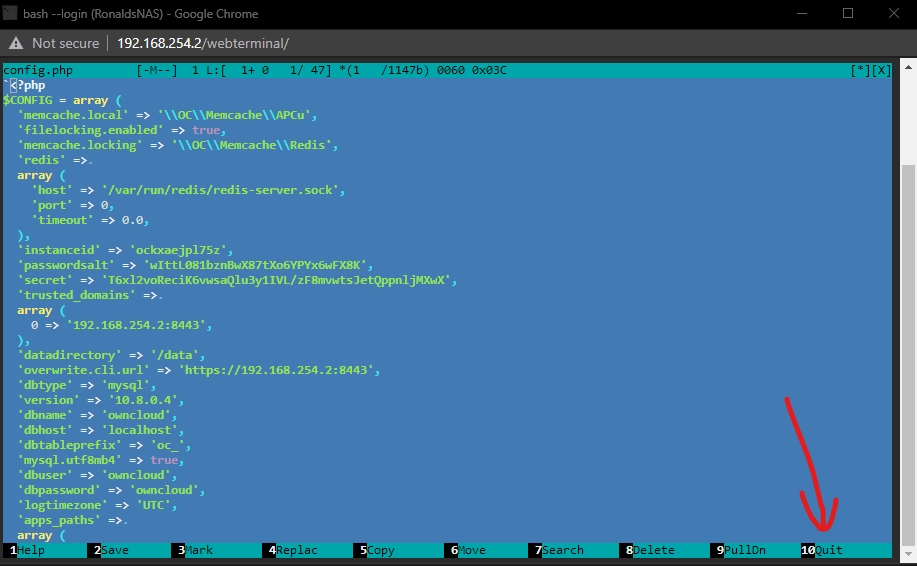
Task: Click the 'datadirectory' key
Action: [70, 356]
